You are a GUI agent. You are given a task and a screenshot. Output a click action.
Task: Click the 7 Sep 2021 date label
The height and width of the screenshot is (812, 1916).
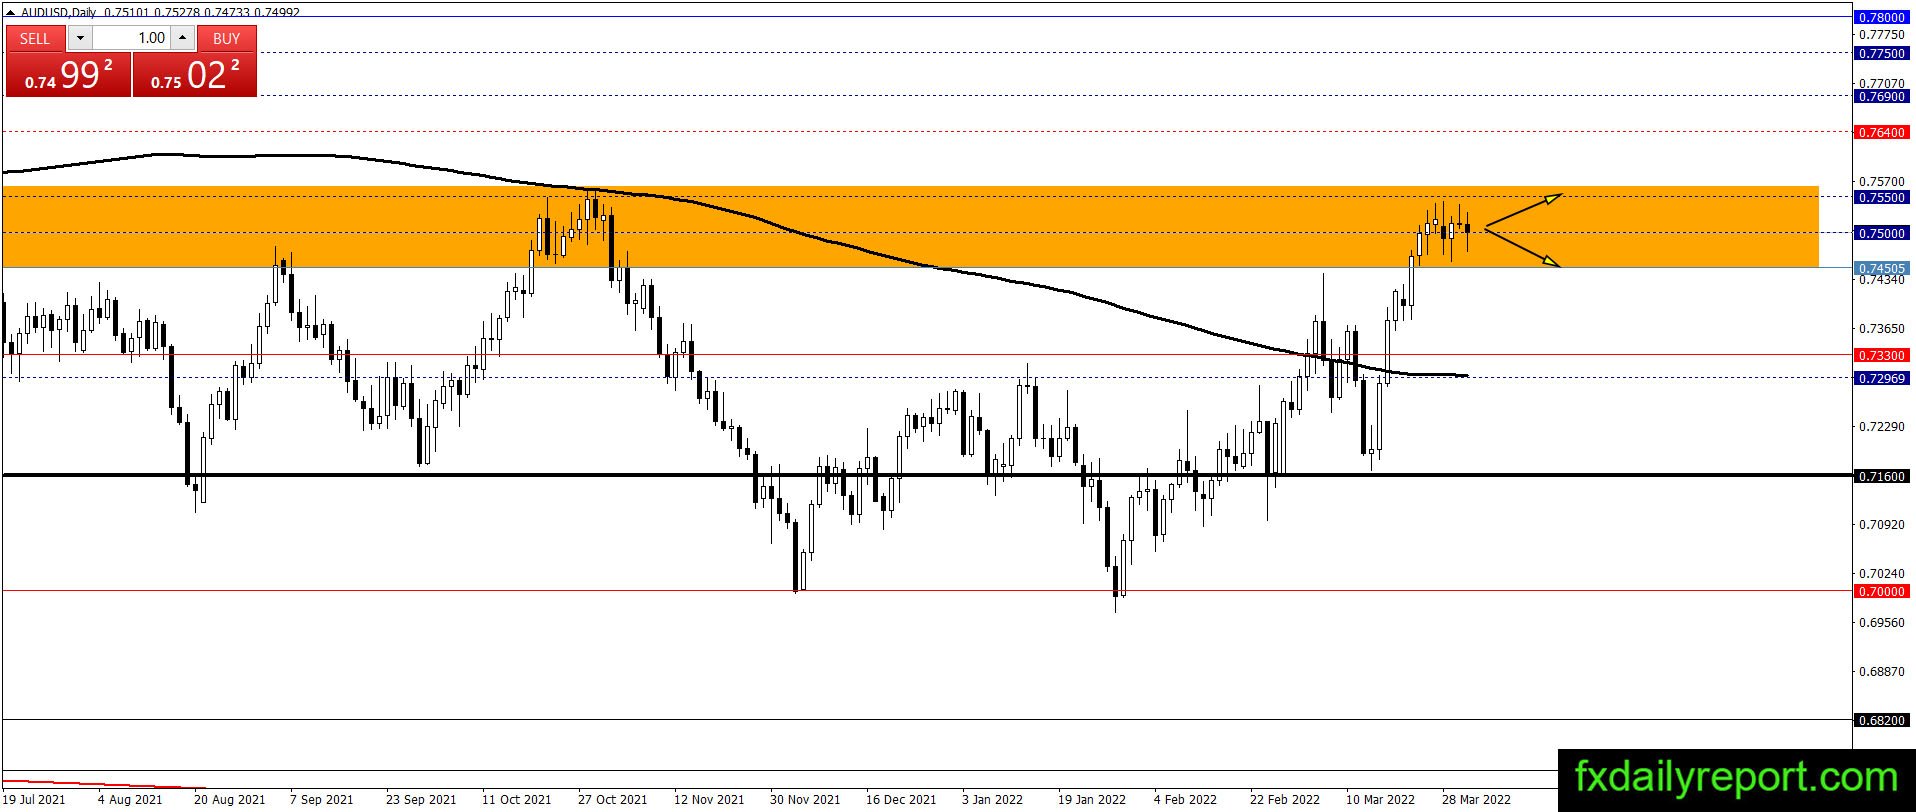322,799
